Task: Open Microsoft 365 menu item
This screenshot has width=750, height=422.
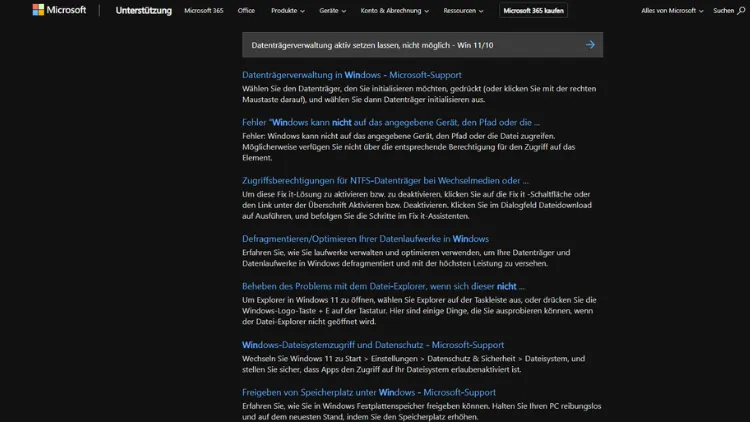Action: [204, 11]
